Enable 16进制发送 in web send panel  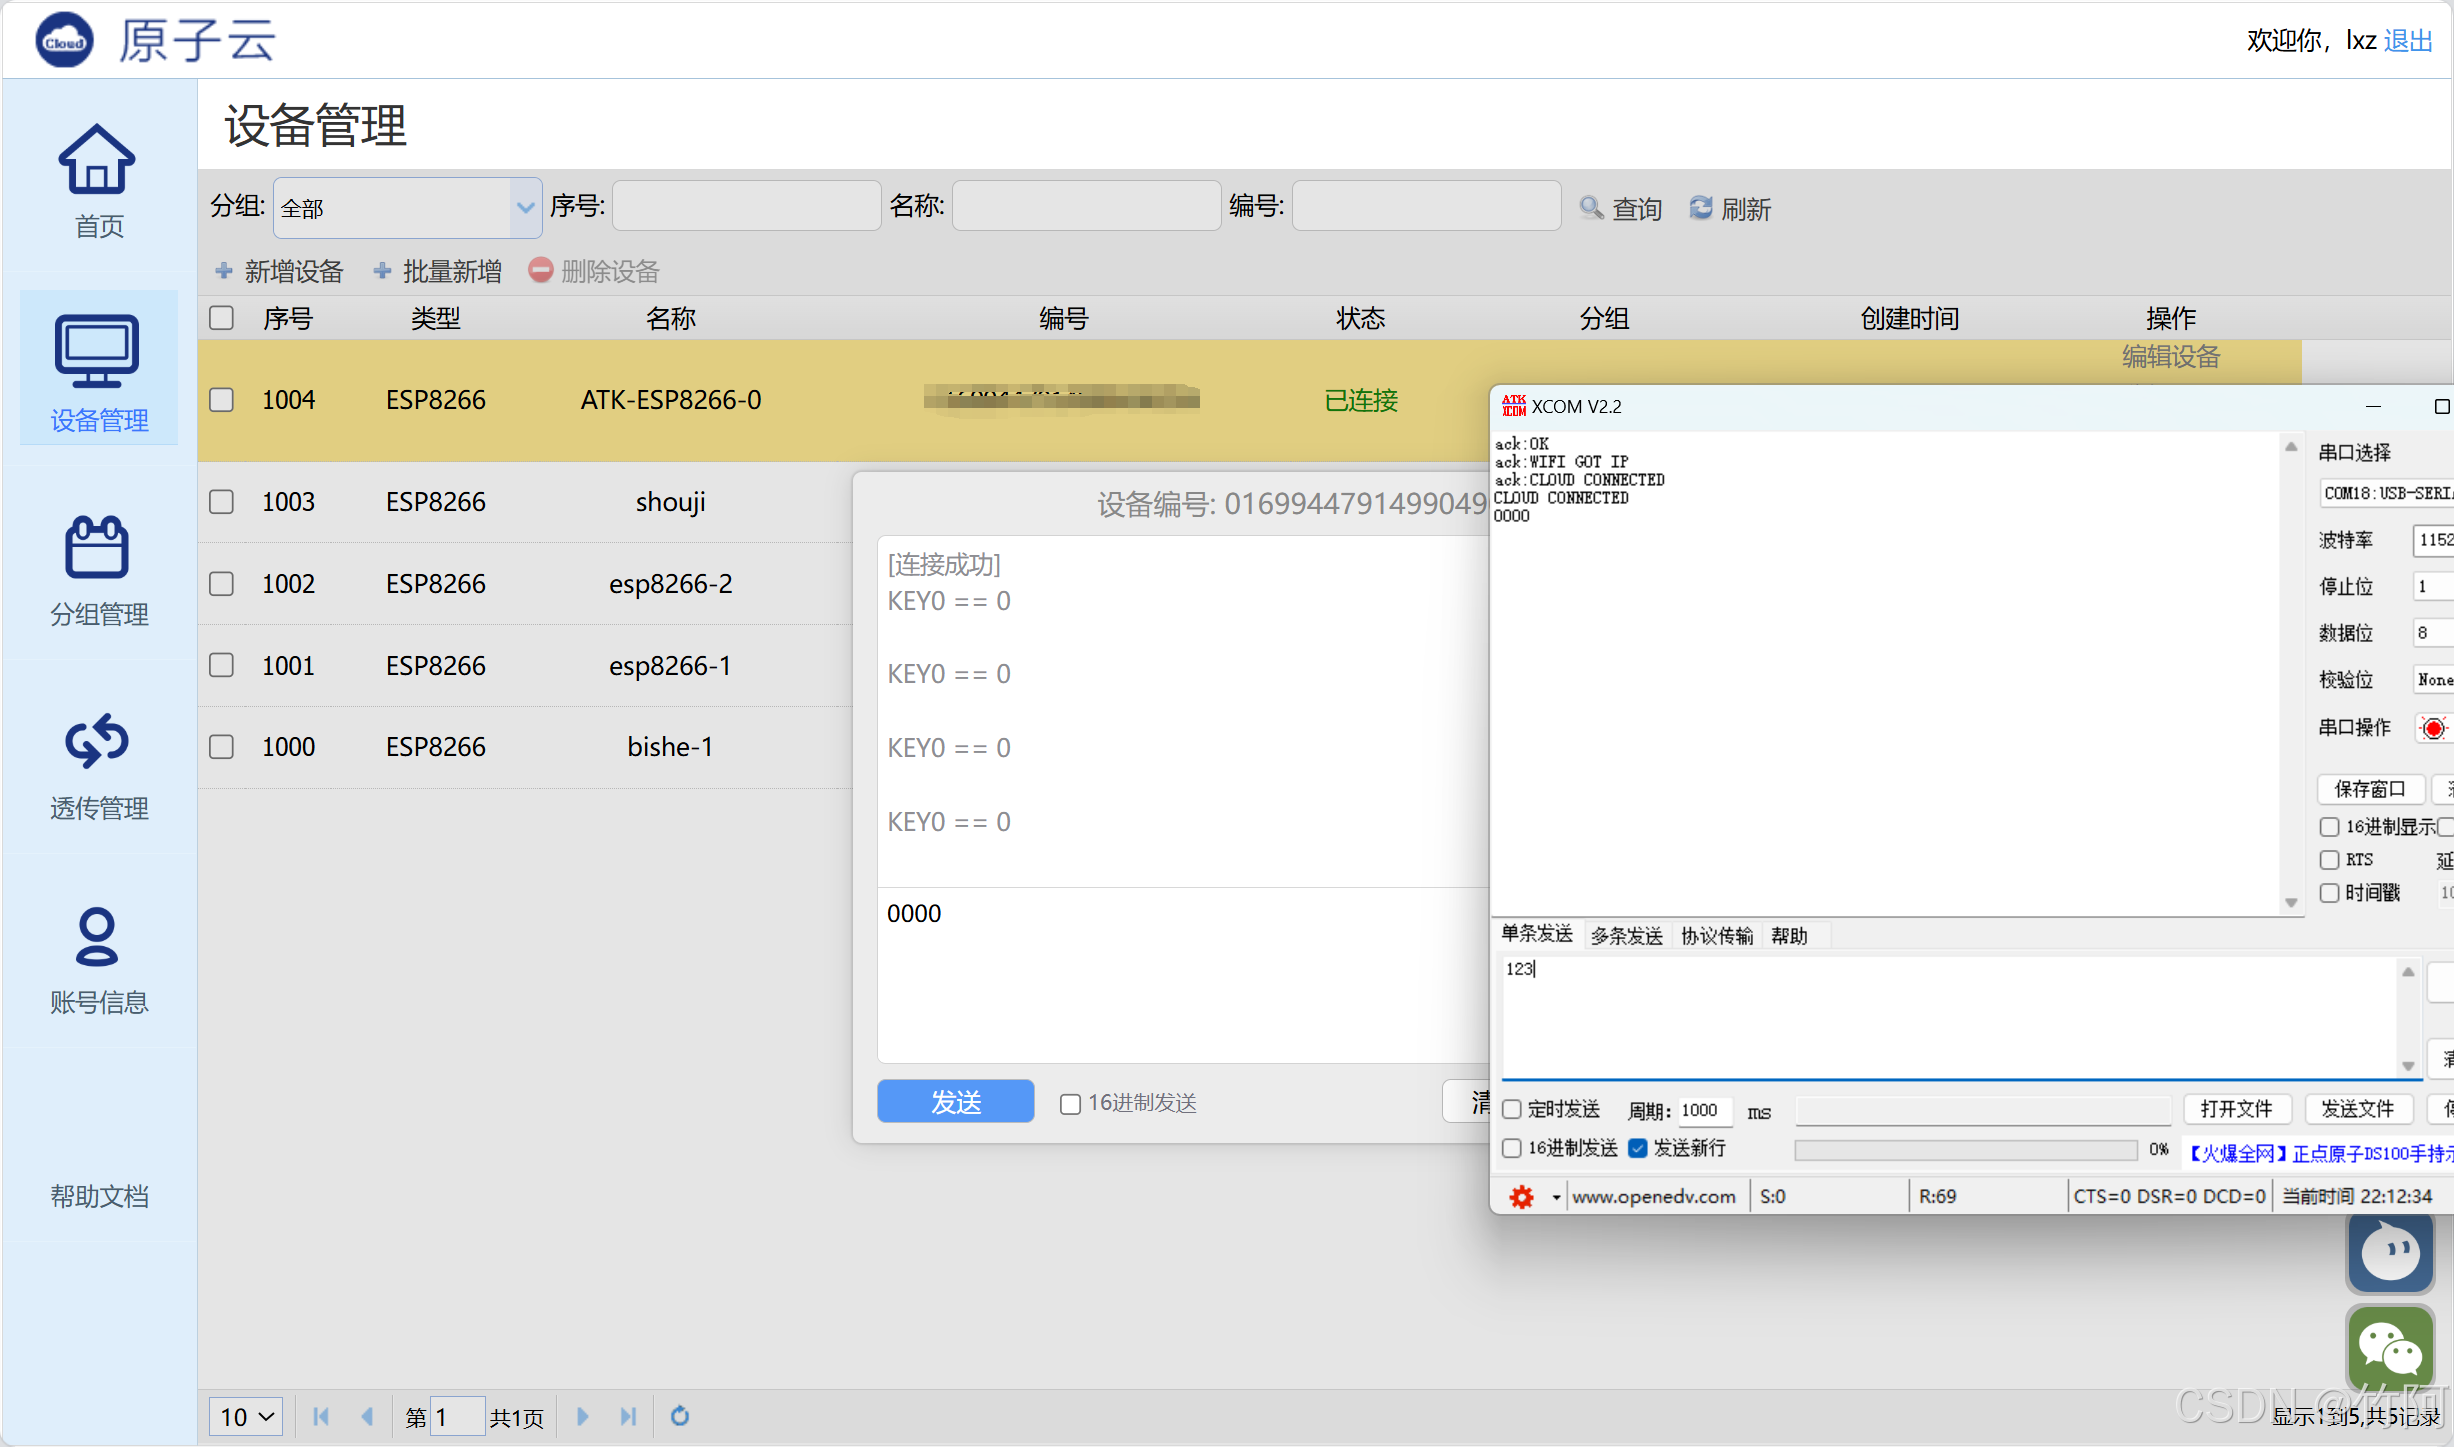(x=1070, y=1103)
